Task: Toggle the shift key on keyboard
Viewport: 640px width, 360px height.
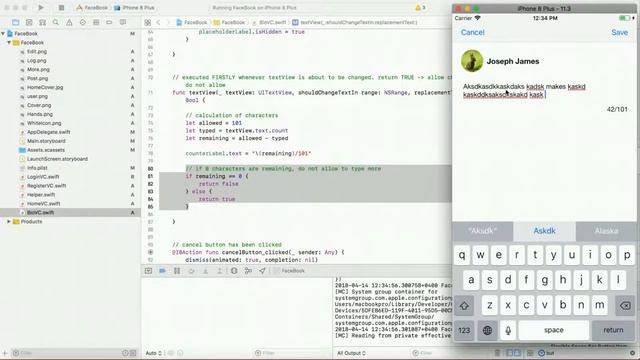Action: [x=464, y=305]
